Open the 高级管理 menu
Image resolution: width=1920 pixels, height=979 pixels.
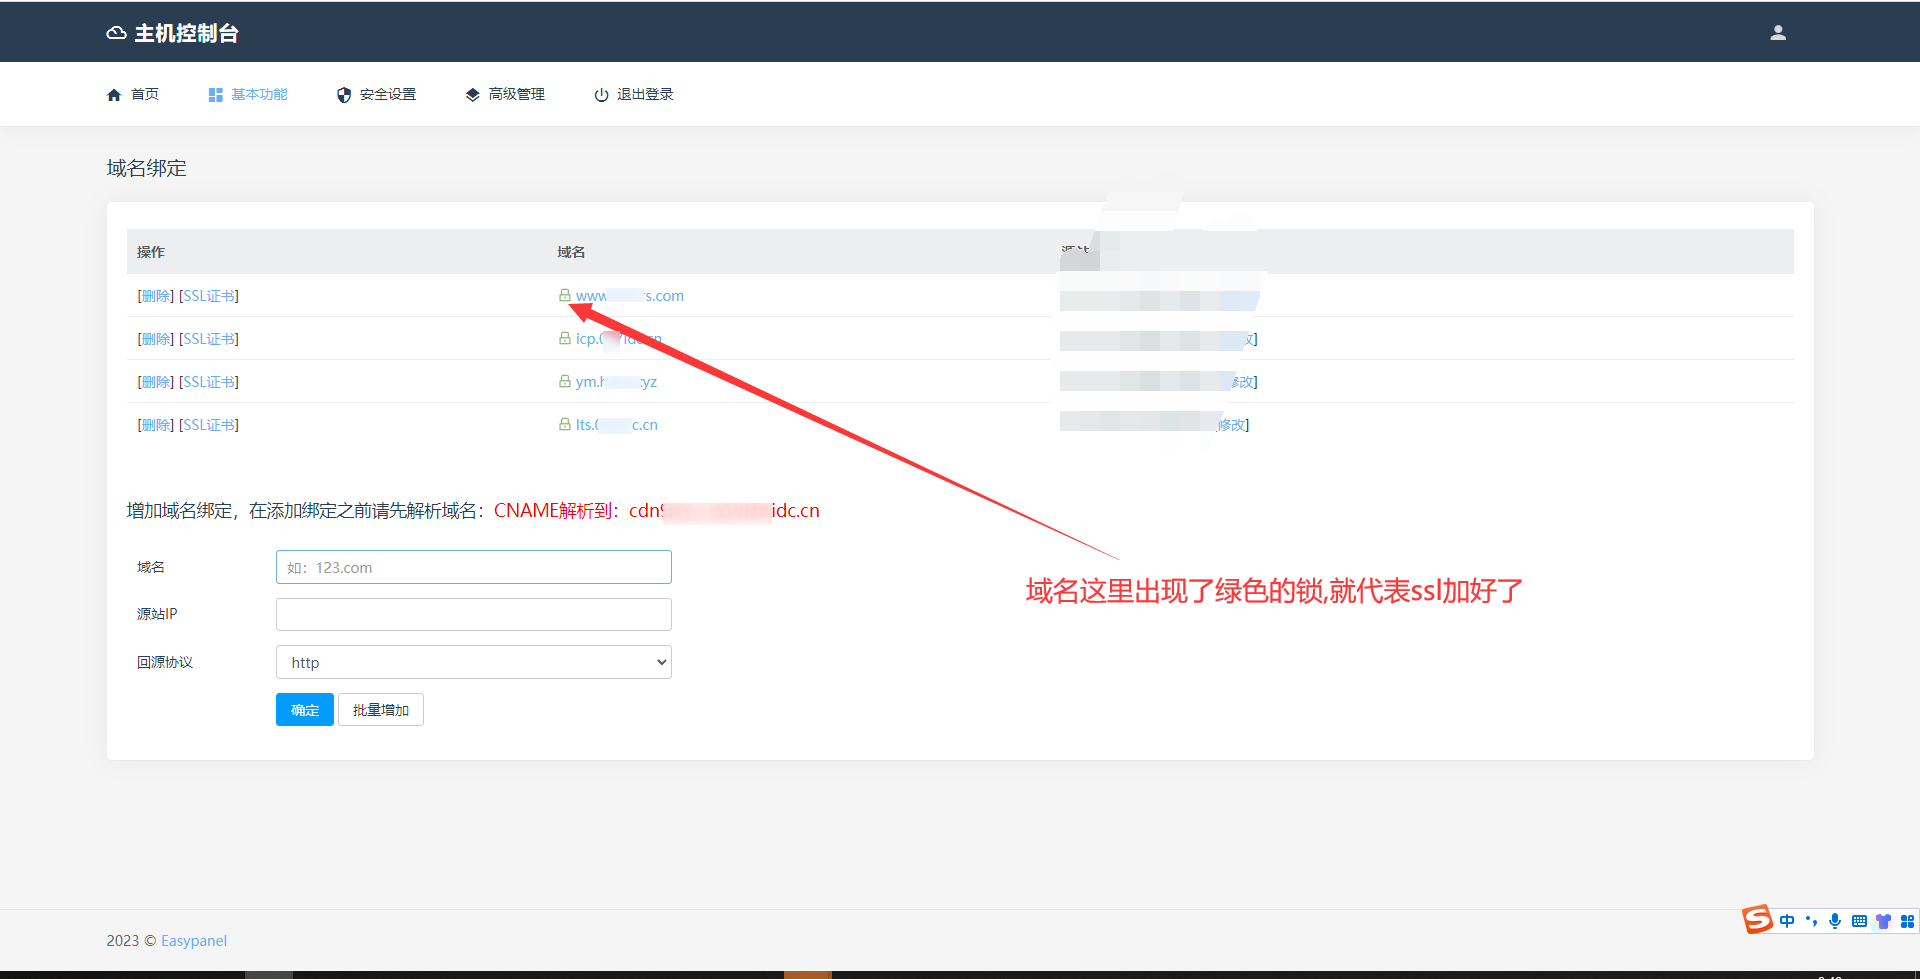pyautogui.click(x=505, y=94)
